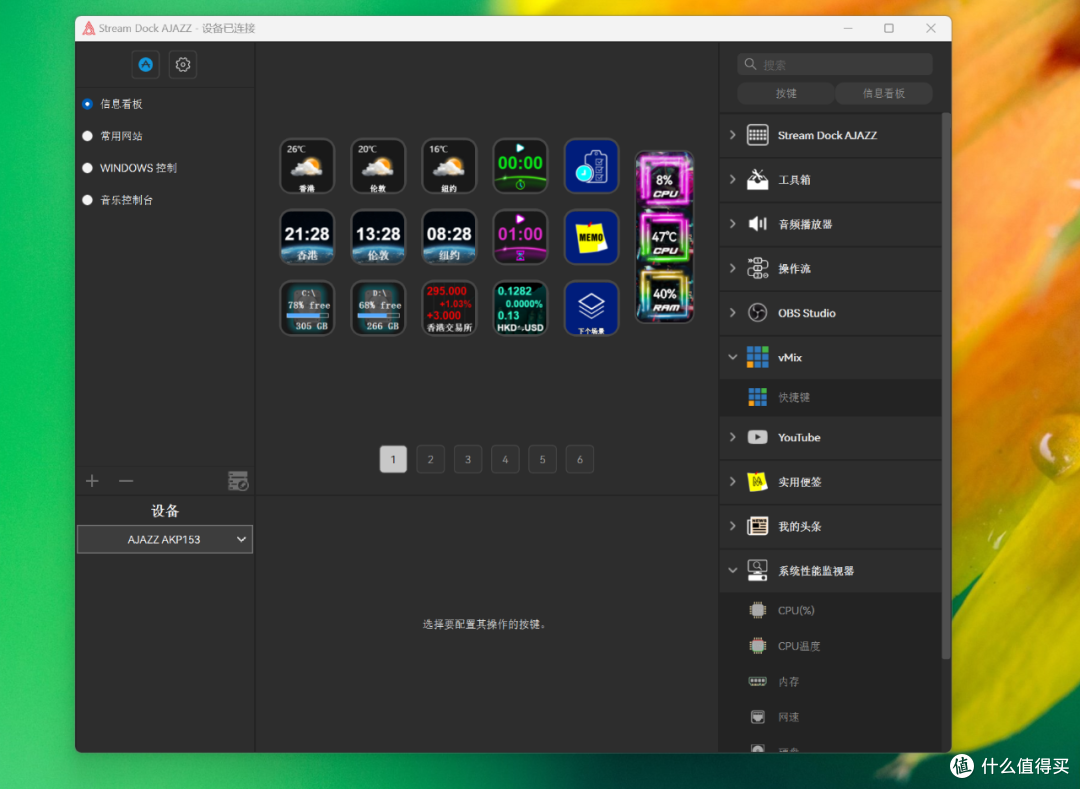Select the 信息看板 profile radio button
1080x789 pixels.
[x=87, y=104]
